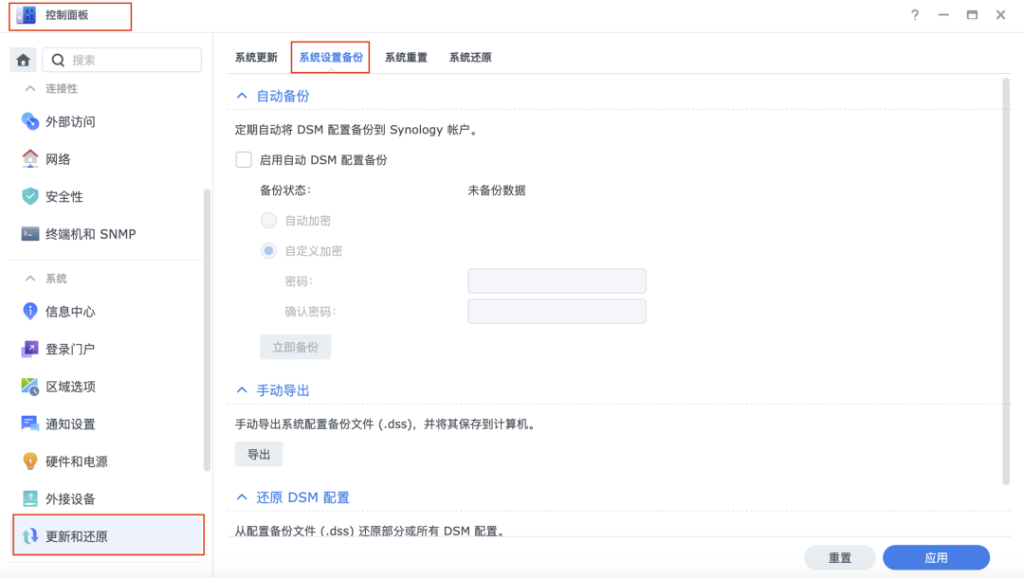1024x578 pixels.
Task: Collapse the 手动导出 section
Action: click(241, 390)
